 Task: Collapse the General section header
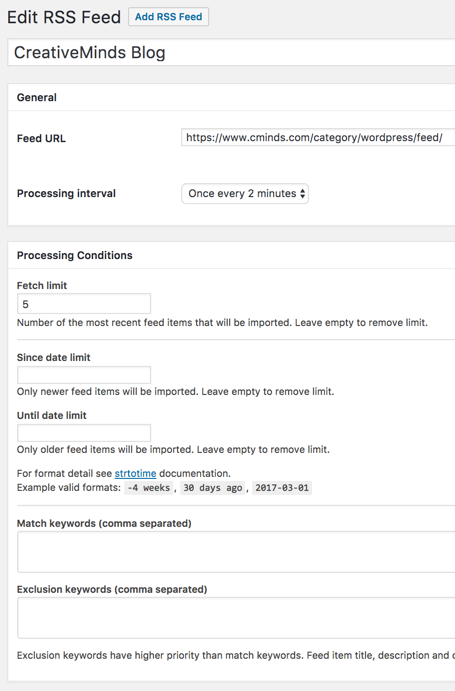(x=231, y=97)
